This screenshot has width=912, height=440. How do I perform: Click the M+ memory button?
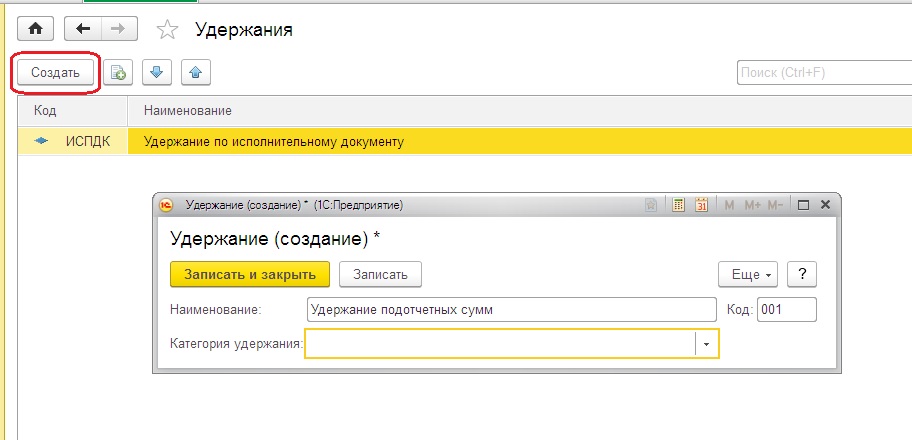[x=753, y=205]
